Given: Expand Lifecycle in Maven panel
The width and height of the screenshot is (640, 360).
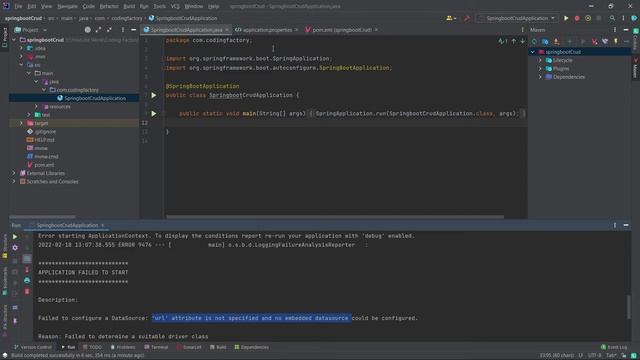Looking at the screenshot, I should 540,60.
